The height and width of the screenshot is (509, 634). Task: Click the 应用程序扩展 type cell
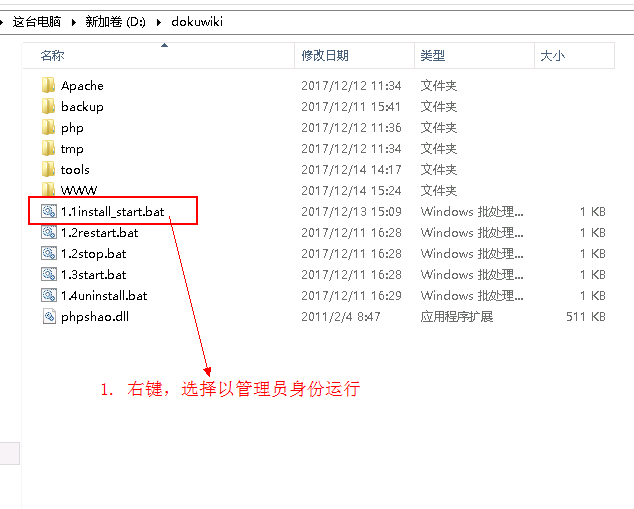click(x=457, y=317)
